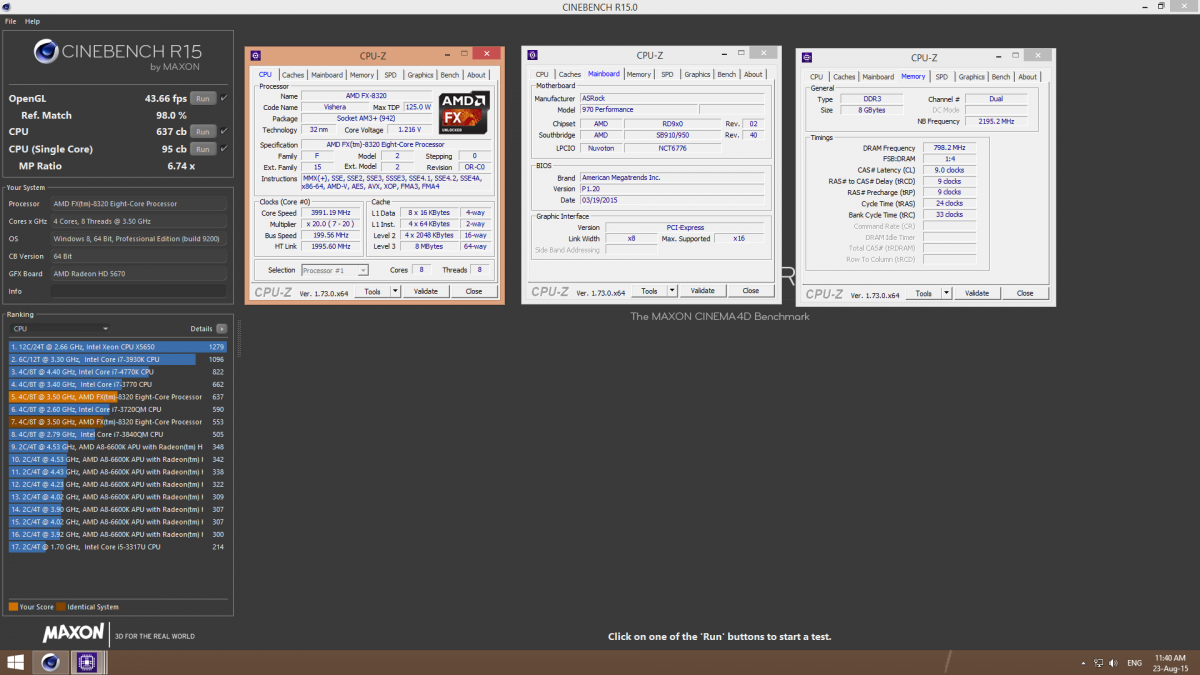
Task: Select ranking row Intel Xeon CPU X5650
Action: click(x=117, y=347)
